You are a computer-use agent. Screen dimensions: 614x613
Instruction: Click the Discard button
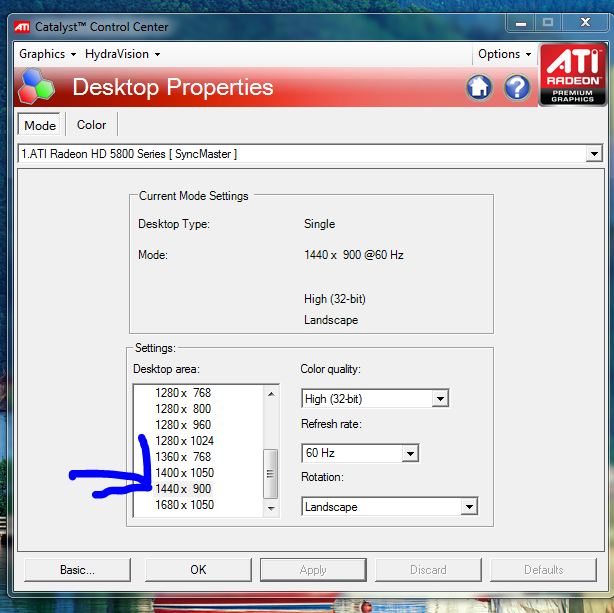[x=428, y=570]
